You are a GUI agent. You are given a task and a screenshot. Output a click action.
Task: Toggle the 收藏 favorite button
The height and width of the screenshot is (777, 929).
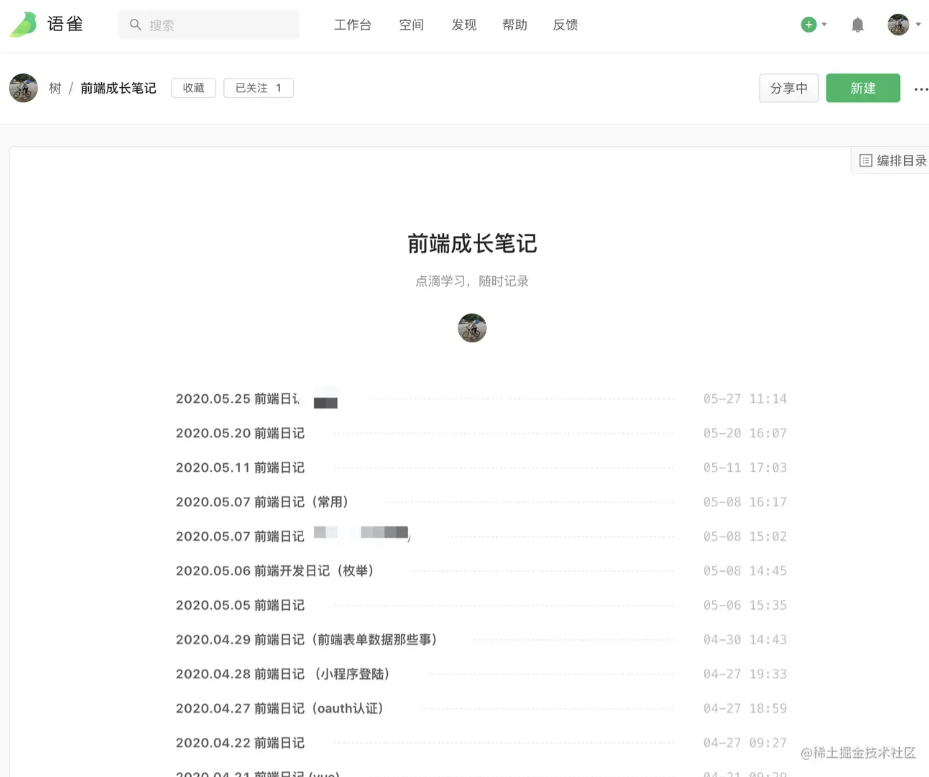(192, 88)
